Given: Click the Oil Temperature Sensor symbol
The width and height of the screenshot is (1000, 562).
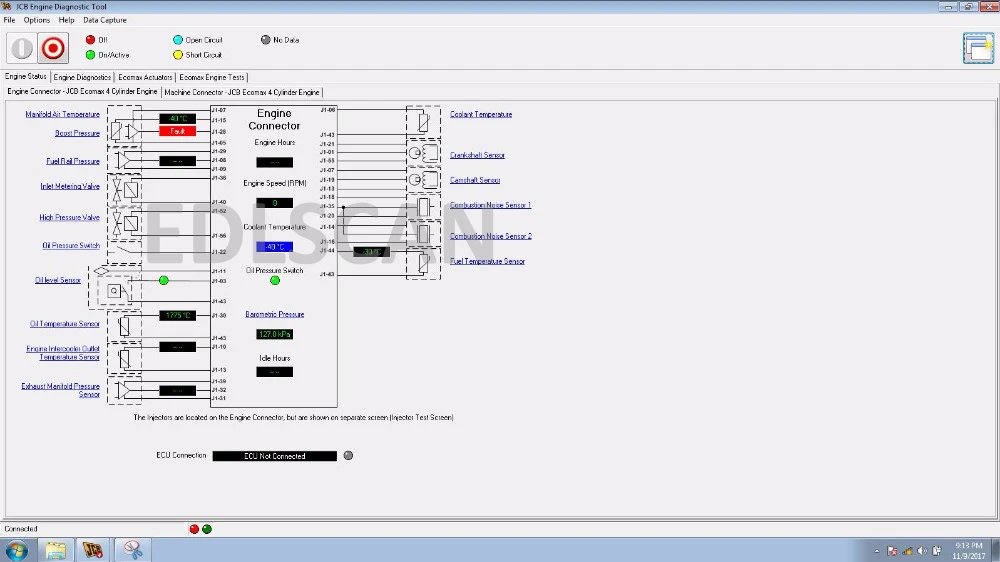Looking at the screenshot, I should tap(124, 327).
